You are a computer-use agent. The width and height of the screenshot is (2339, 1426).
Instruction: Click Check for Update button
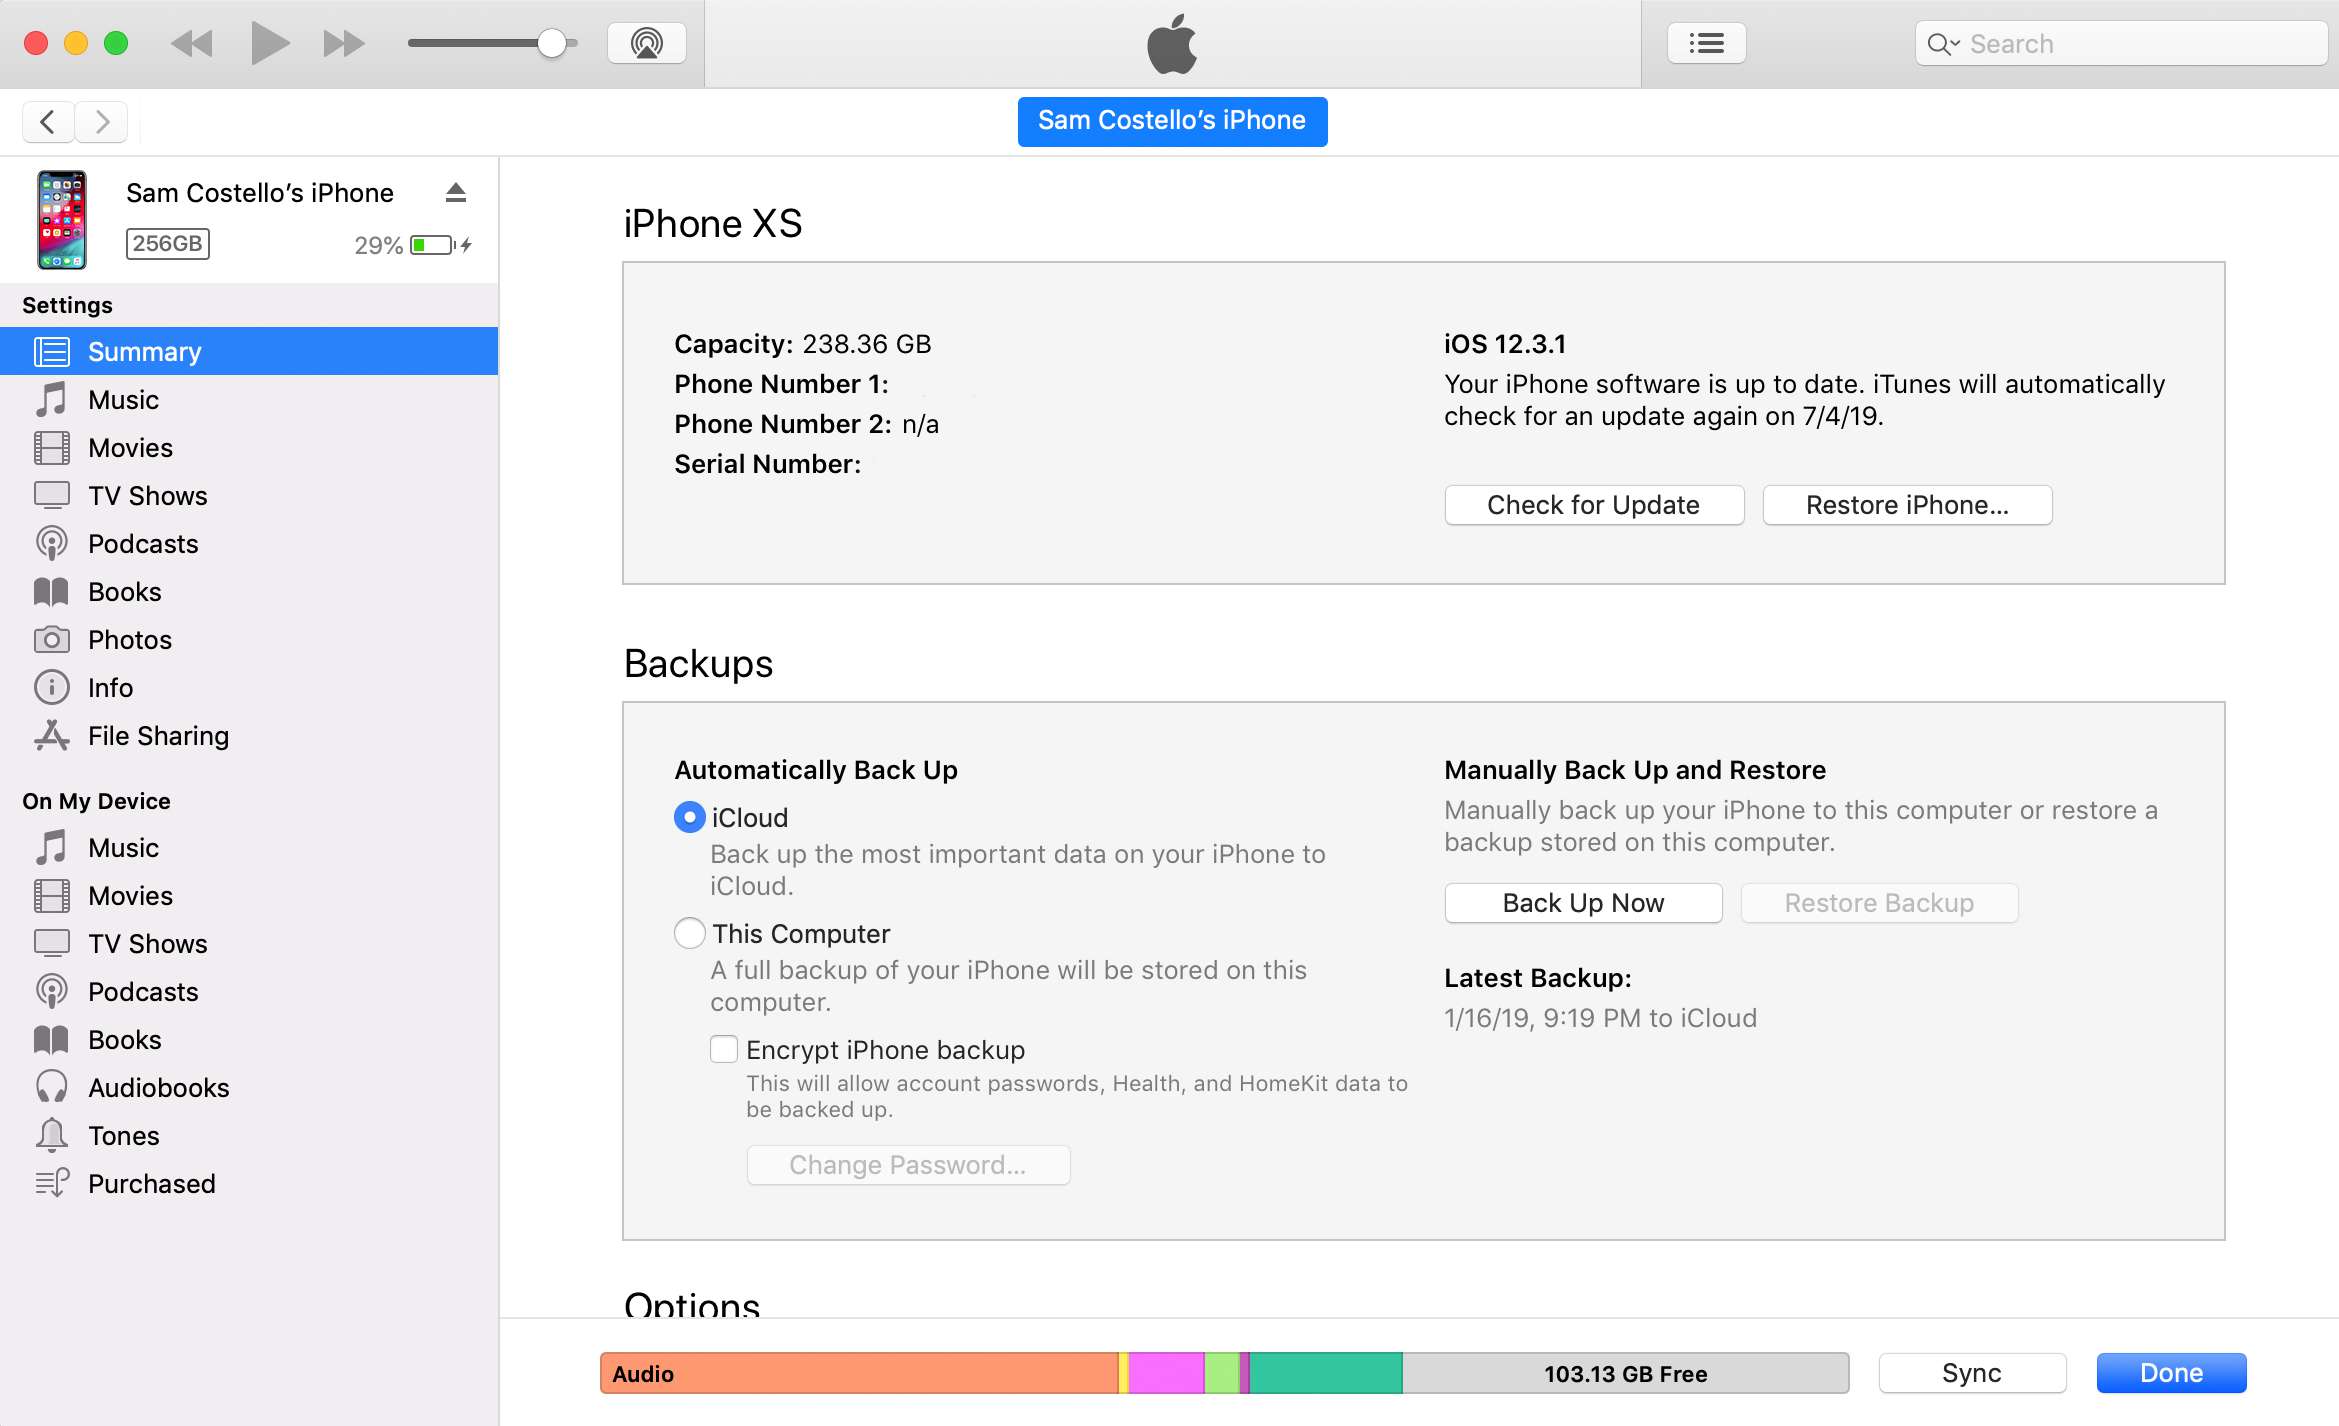point(1592,503)
